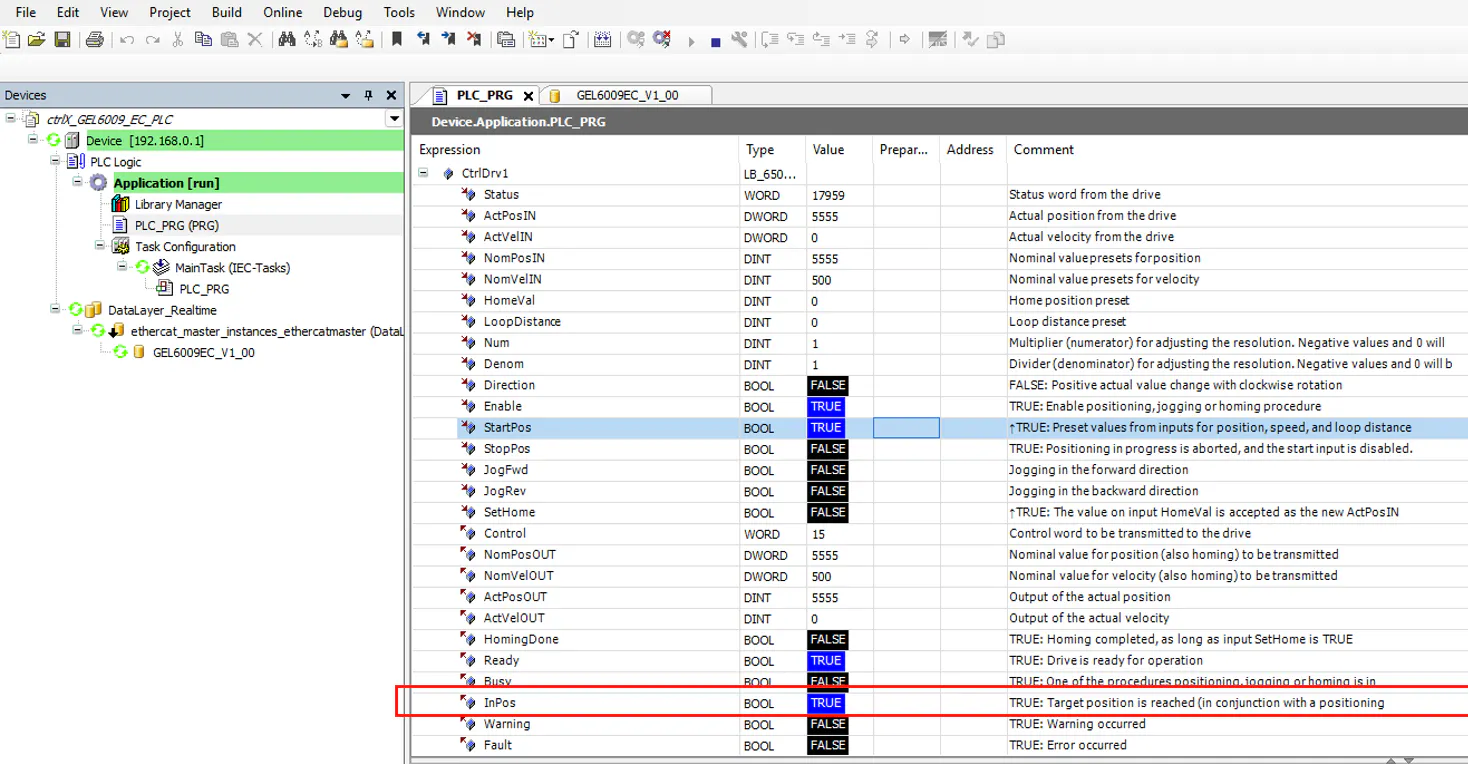Toggle the StopPos FALSE value cell

click(827, 449)
